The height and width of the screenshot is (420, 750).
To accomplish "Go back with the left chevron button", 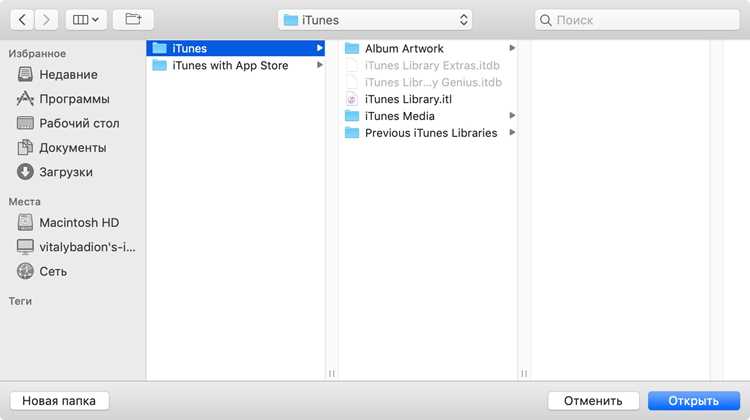I will [22, 20].
